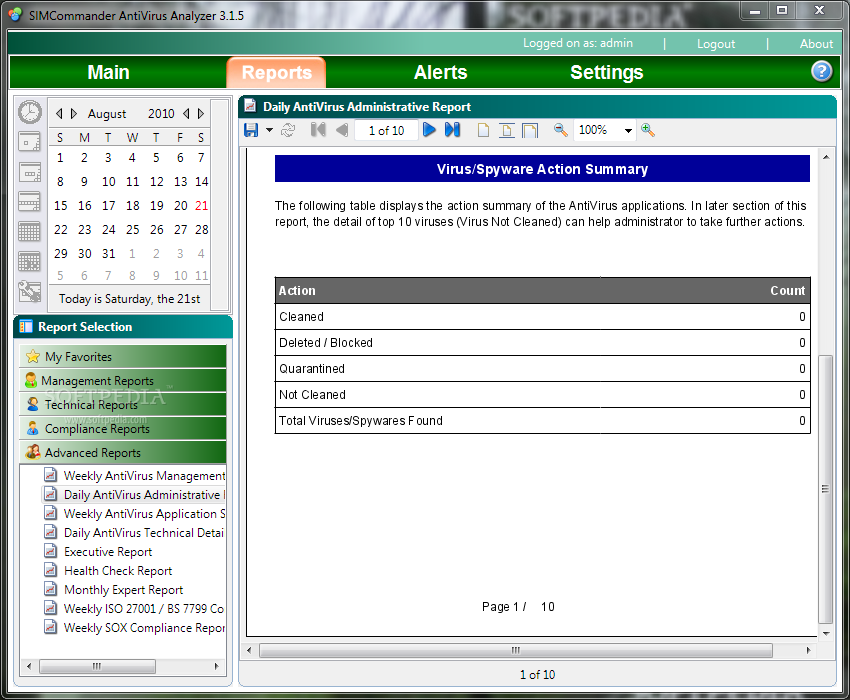Select August 15 in the calendar
This screenshot has width=850, height=700.
tap(60, 205)
